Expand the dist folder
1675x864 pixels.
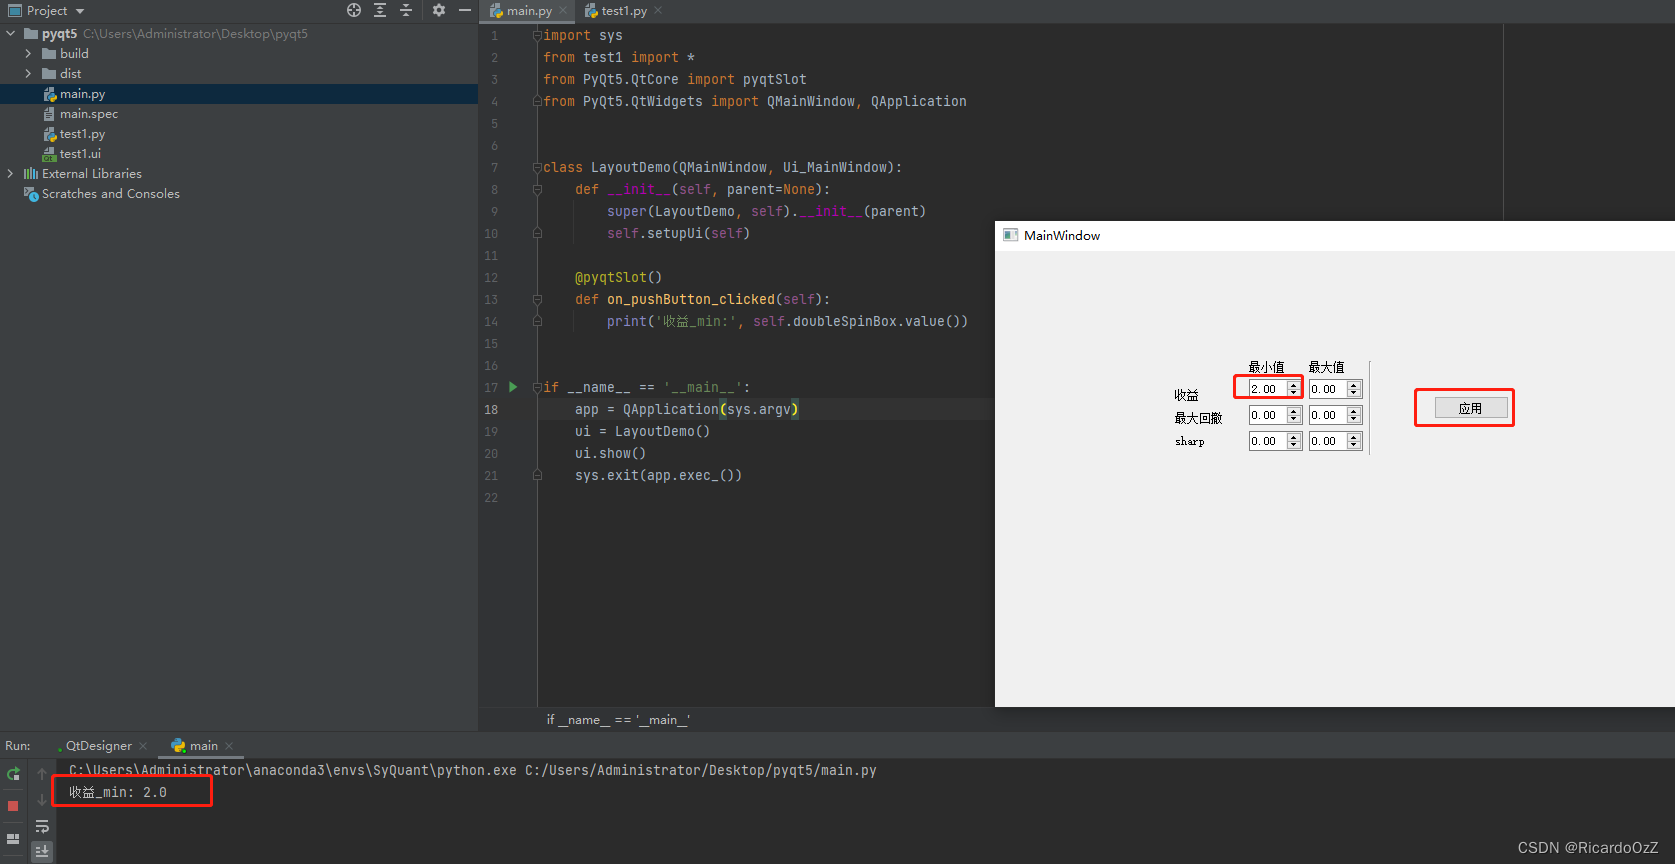coord(28,74)
